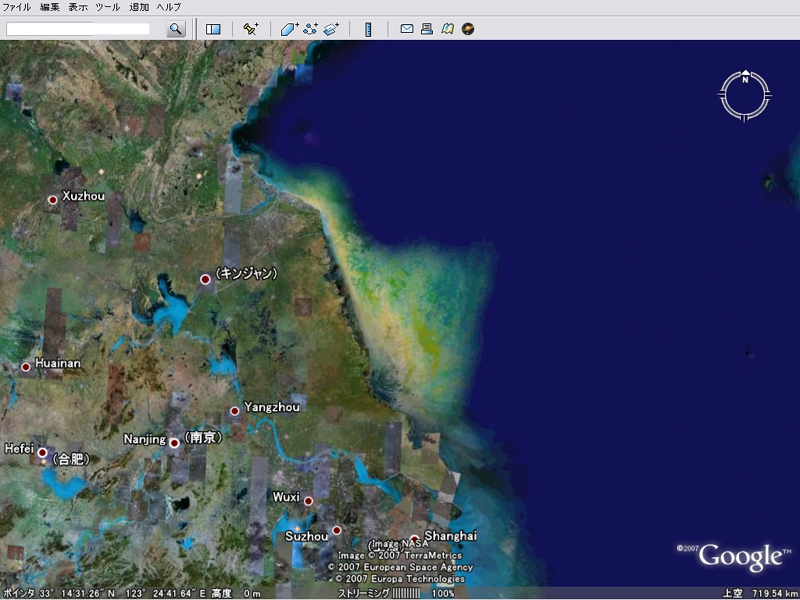This screenshot has width=800, height=600.
Task: Click the Yangzhou placemark dot
Action: point(235,411)
